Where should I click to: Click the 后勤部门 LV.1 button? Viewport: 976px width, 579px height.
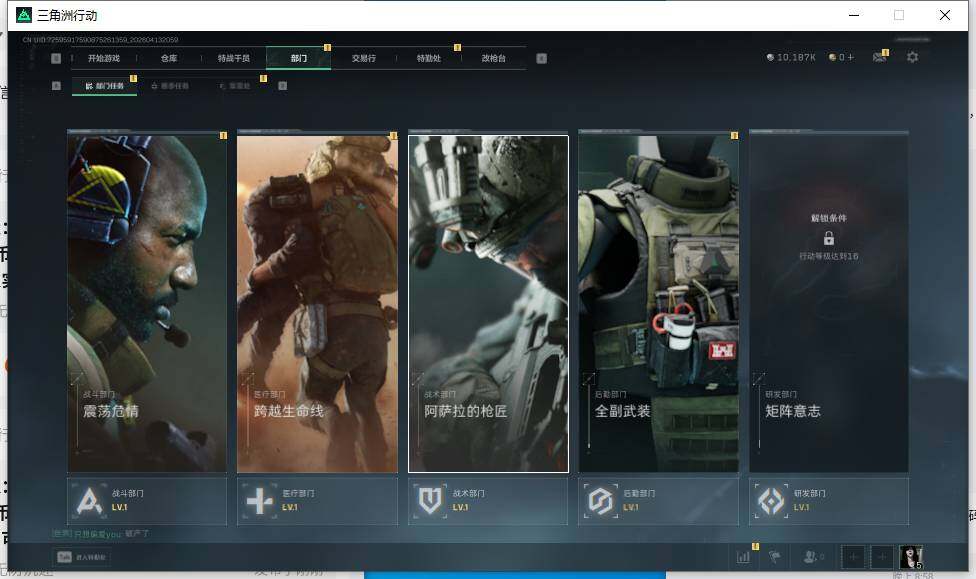pos(659,501)
